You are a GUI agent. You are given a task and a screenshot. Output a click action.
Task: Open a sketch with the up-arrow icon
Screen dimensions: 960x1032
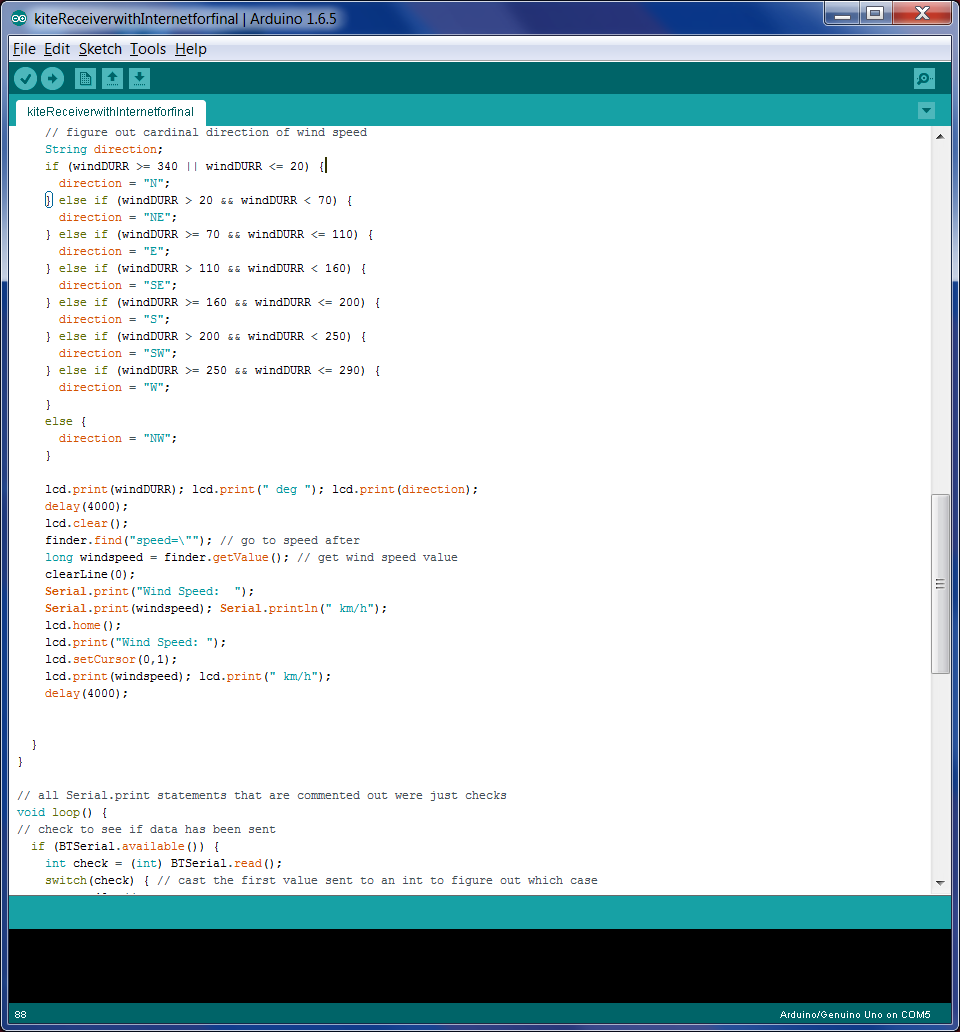click(x=113, y=79)
